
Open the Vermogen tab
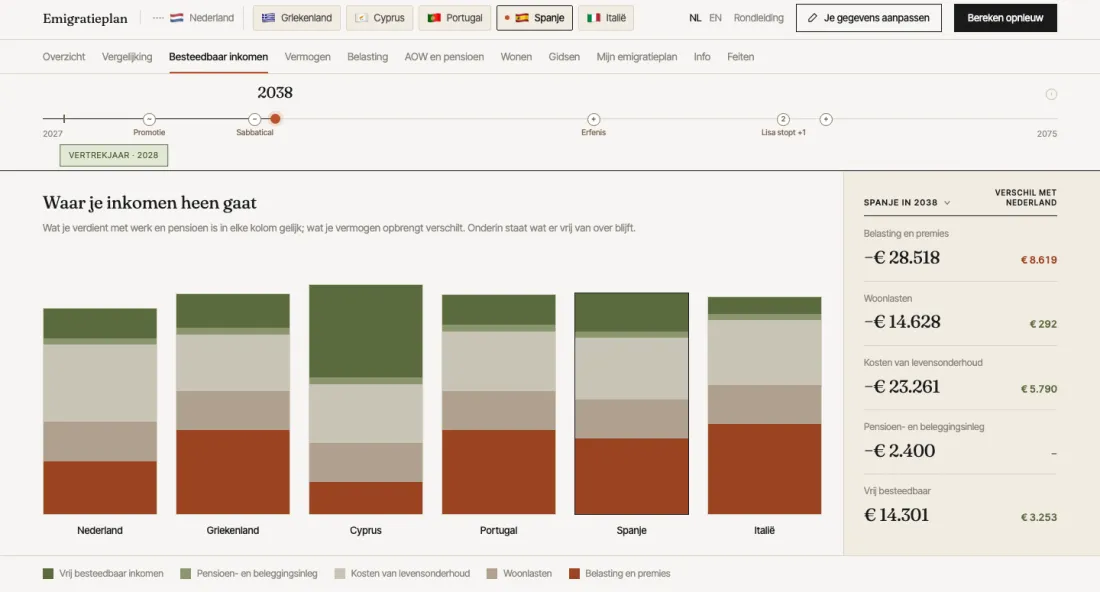(x=307, y=57)
